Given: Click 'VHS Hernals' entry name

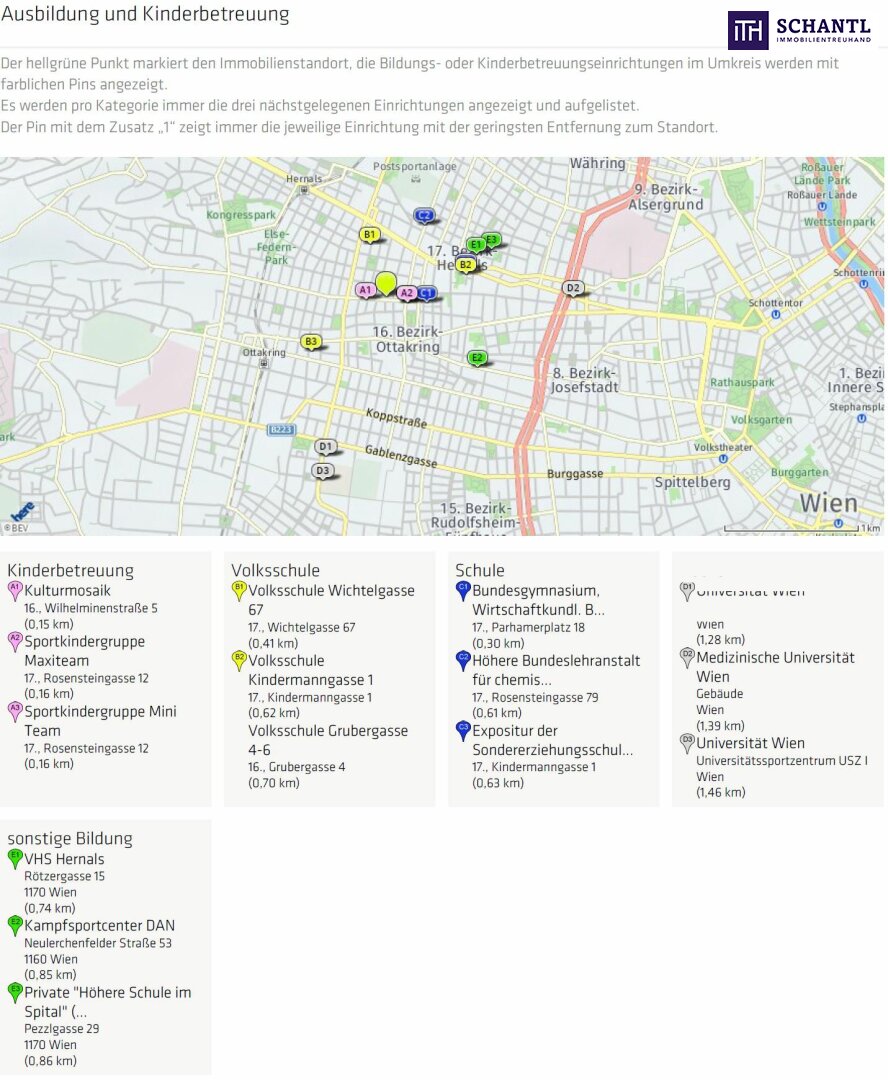Looking at the screenshot, I should 64,859.
